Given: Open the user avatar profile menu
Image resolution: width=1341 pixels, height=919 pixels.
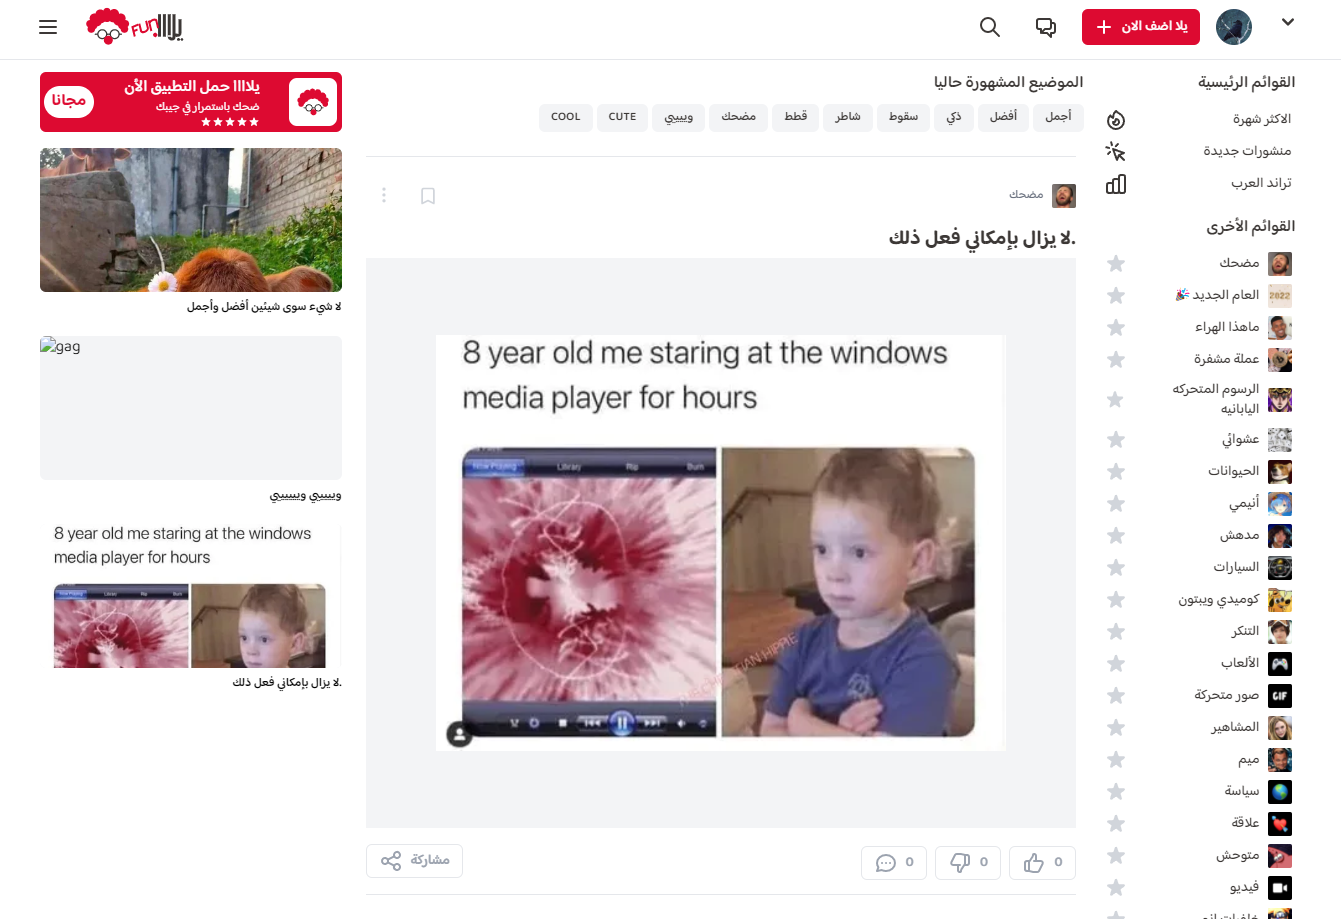Looking at the screenshot, I should point(1234,27).
